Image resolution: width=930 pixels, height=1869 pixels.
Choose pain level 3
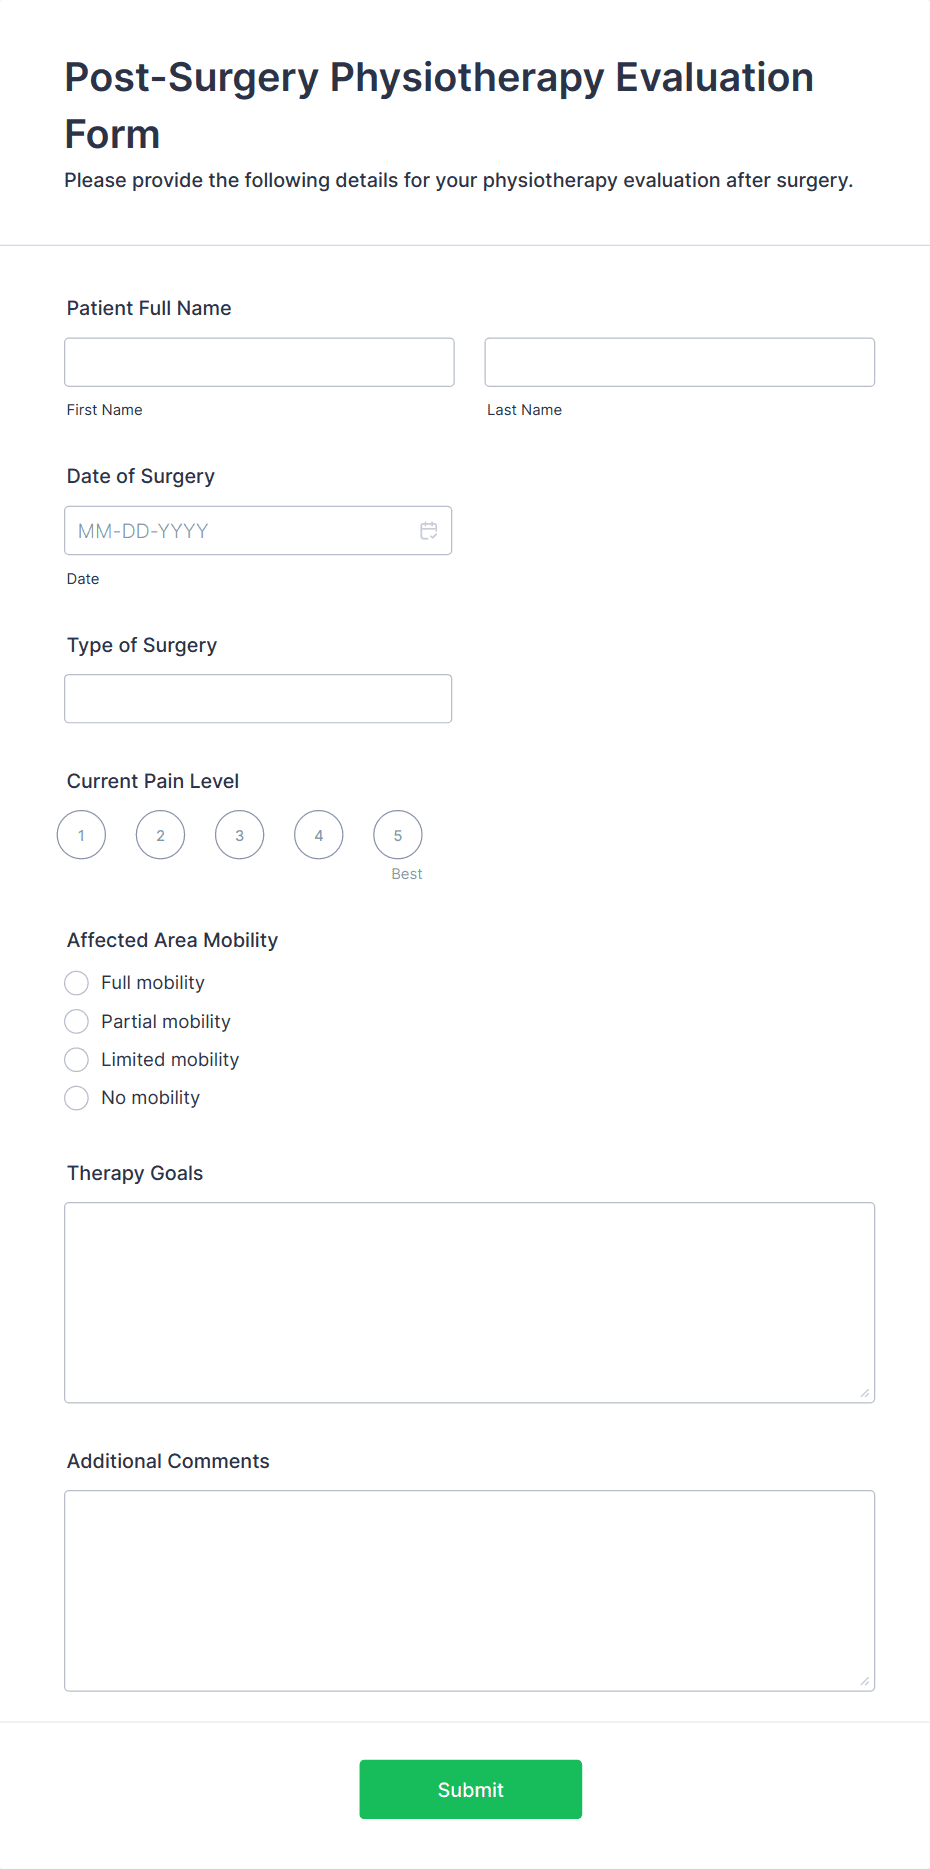(x=240, y=835)
